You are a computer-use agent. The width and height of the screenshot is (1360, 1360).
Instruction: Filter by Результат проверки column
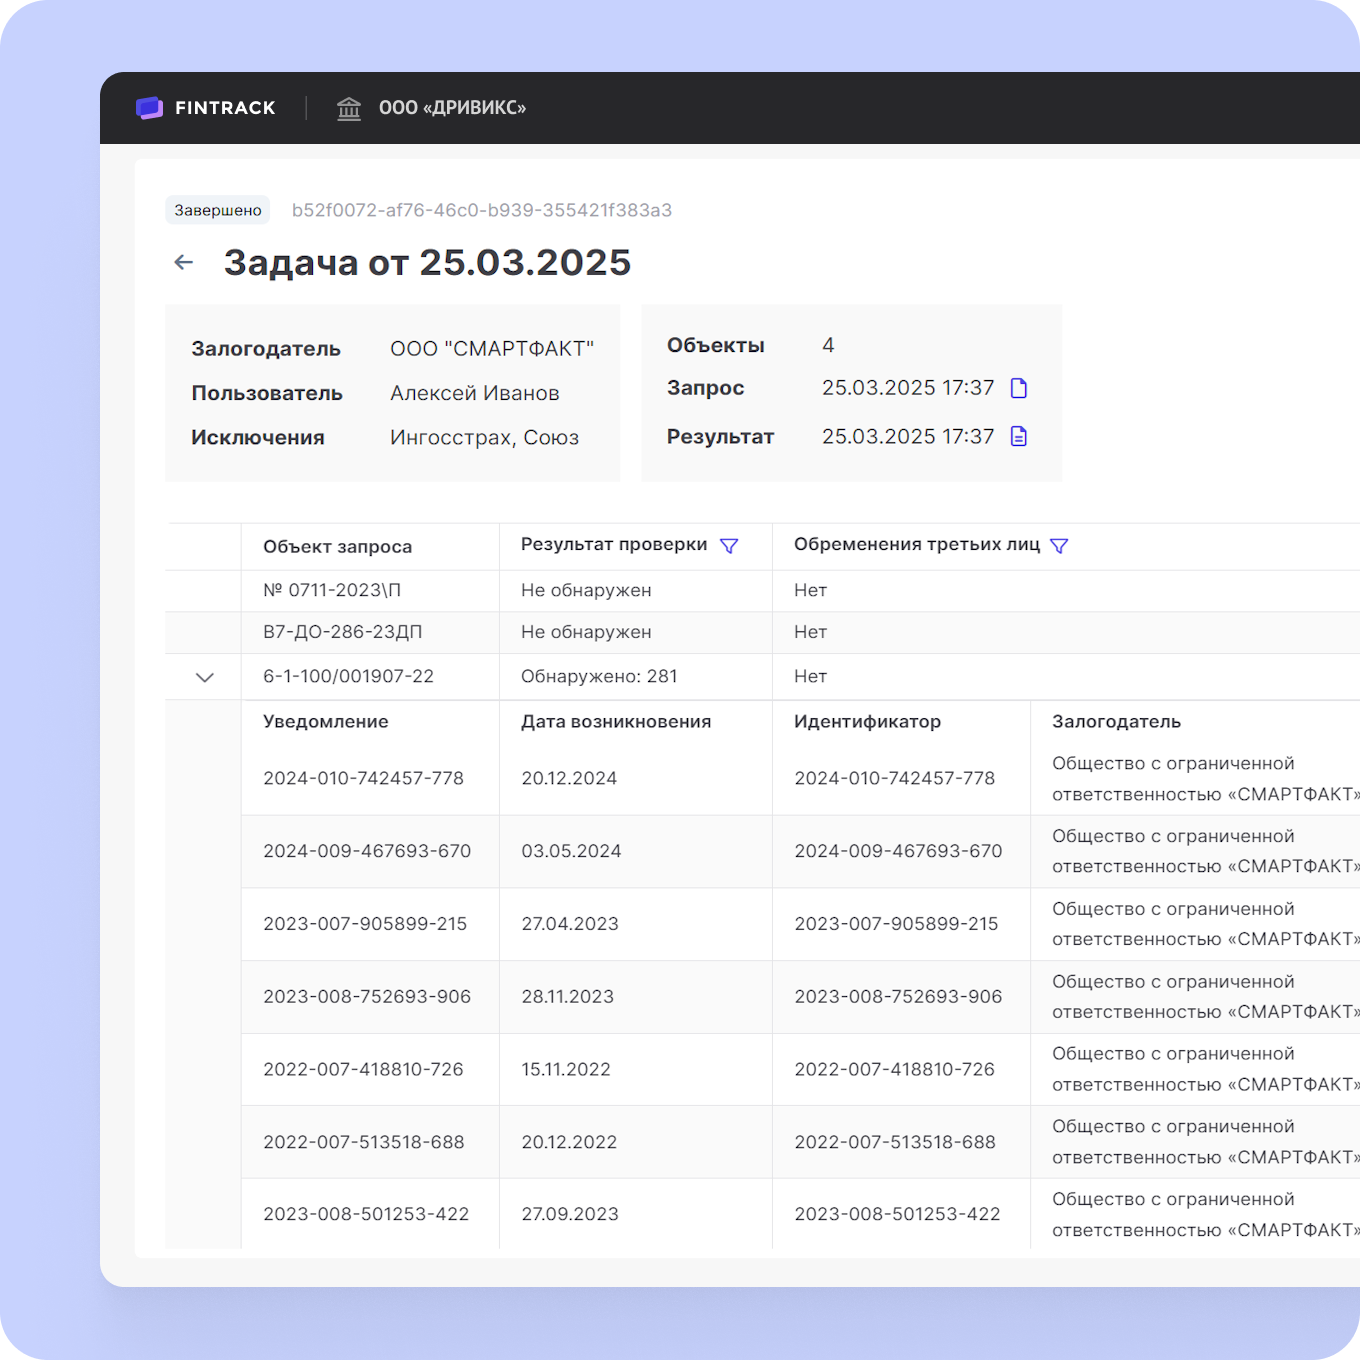729,546
